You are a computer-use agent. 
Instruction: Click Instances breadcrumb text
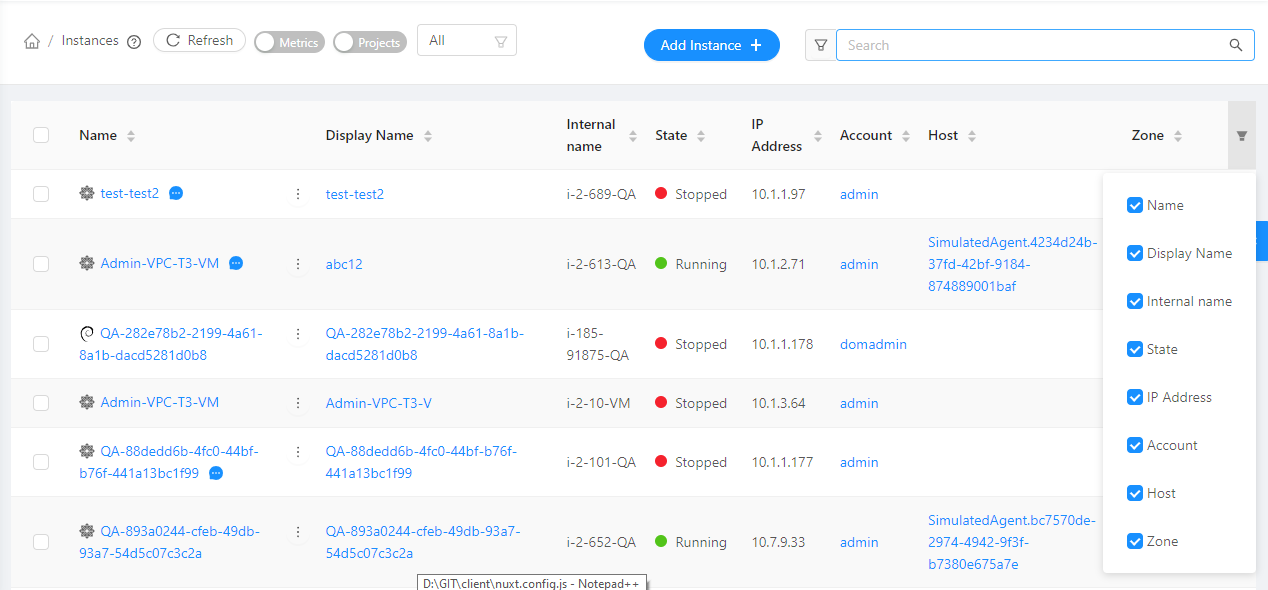tap(90, 41)
